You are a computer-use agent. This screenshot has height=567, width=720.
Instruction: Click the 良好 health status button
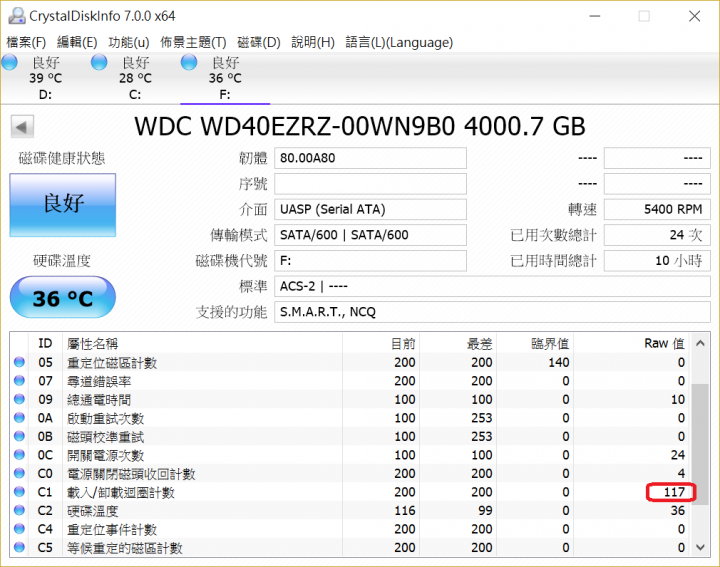(x=63, y=205)
